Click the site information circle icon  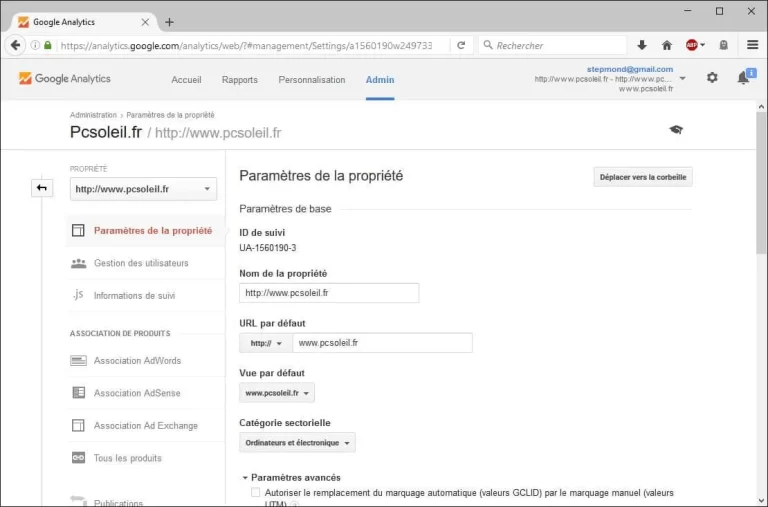35,45
